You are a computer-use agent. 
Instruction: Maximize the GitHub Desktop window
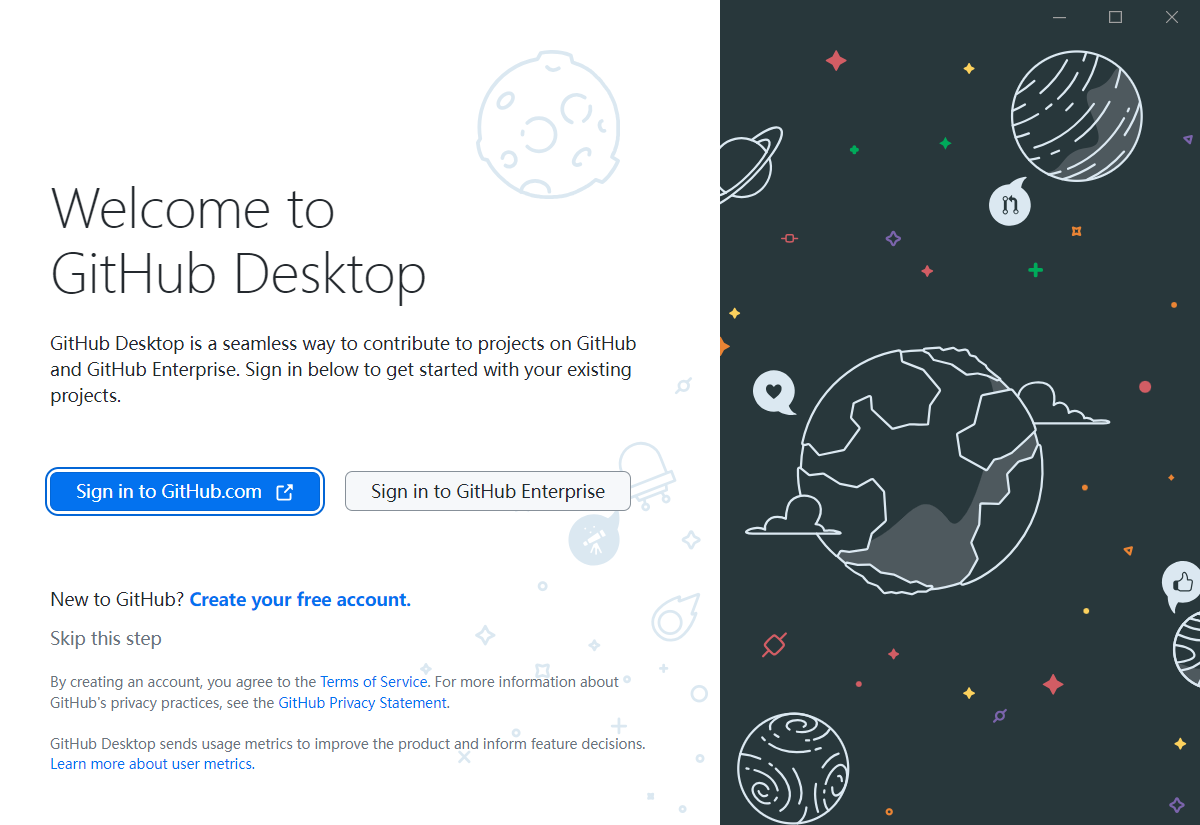coord(1116,17)
